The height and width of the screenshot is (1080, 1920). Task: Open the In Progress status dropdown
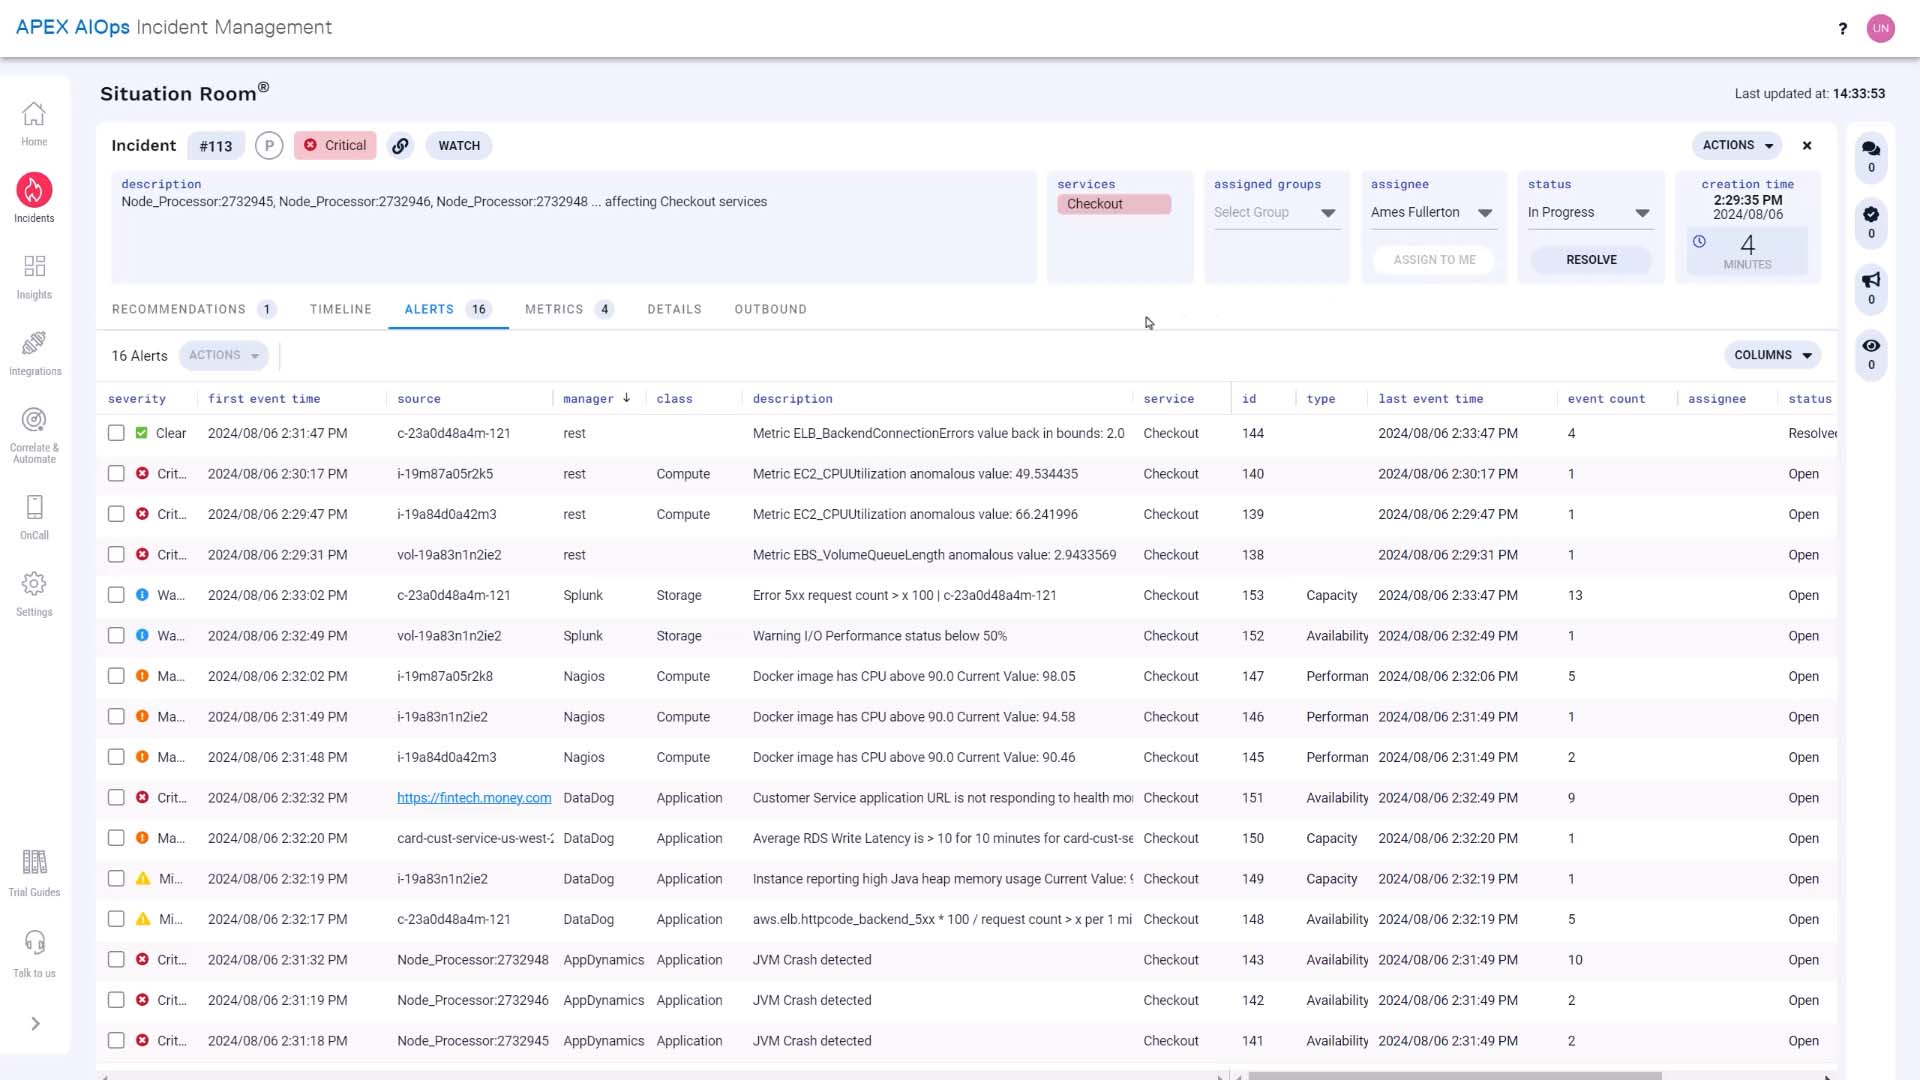[x=1589, y=213]
